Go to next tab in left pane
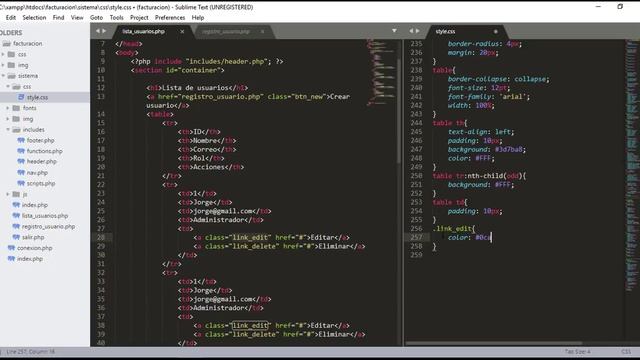Image resolution: width=640 pixels, height=360 pixels. [x=104, y=31]
